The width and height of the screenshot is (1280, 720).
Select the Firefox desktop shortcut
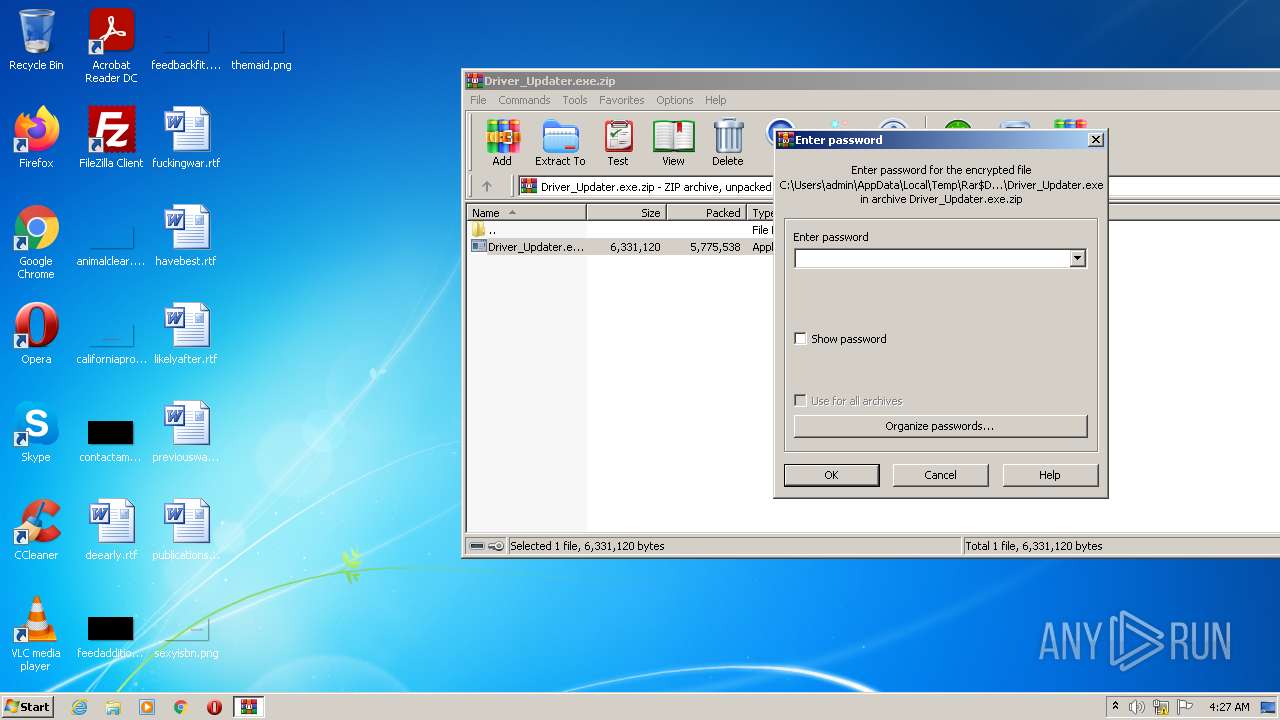36,137
